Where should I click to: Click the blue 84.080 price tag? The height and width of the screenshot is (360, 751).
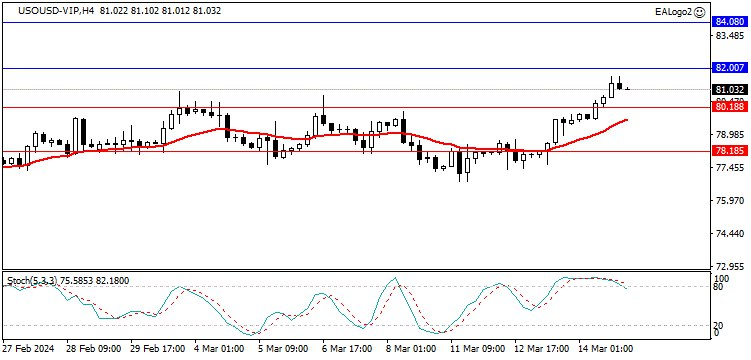click(729, 22)
